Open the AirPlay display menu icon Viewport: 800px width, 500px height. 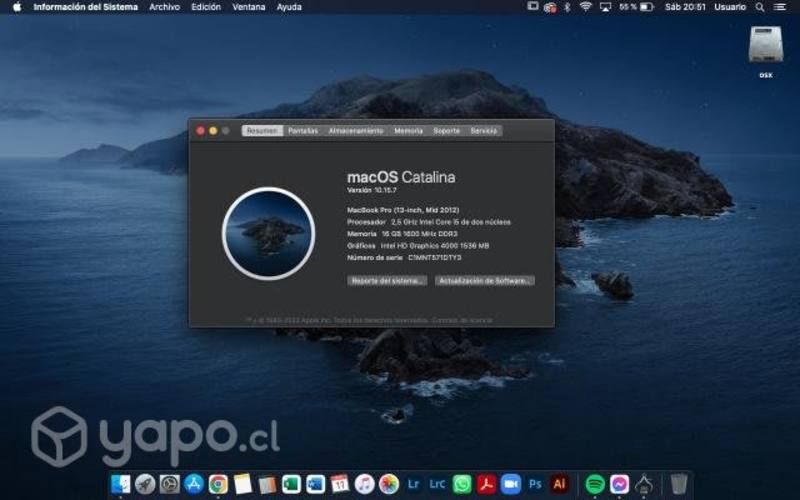[x=605, y=7]
